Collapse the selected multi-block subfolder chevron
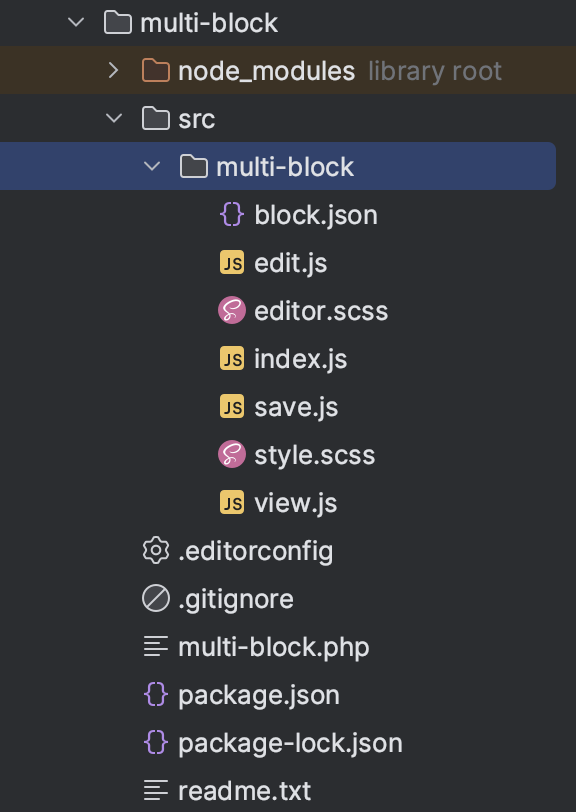This screenshot has height=812, width=576. point(152,167)
